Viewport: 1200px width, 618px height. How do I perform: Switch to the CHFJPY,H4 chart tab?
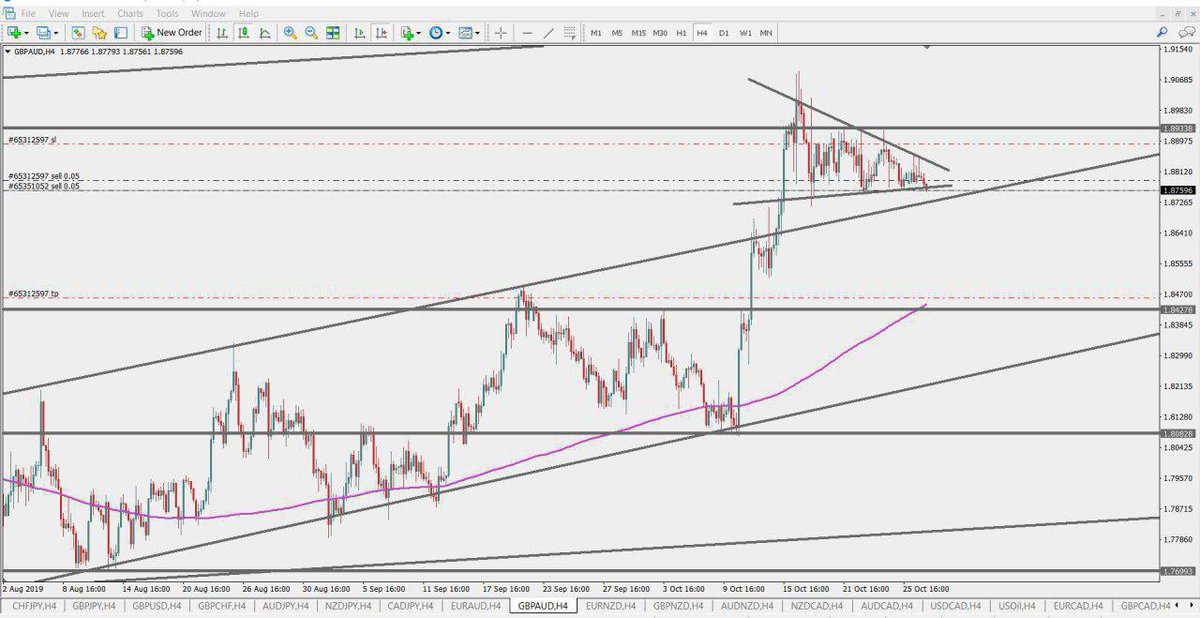coord(33,606)
